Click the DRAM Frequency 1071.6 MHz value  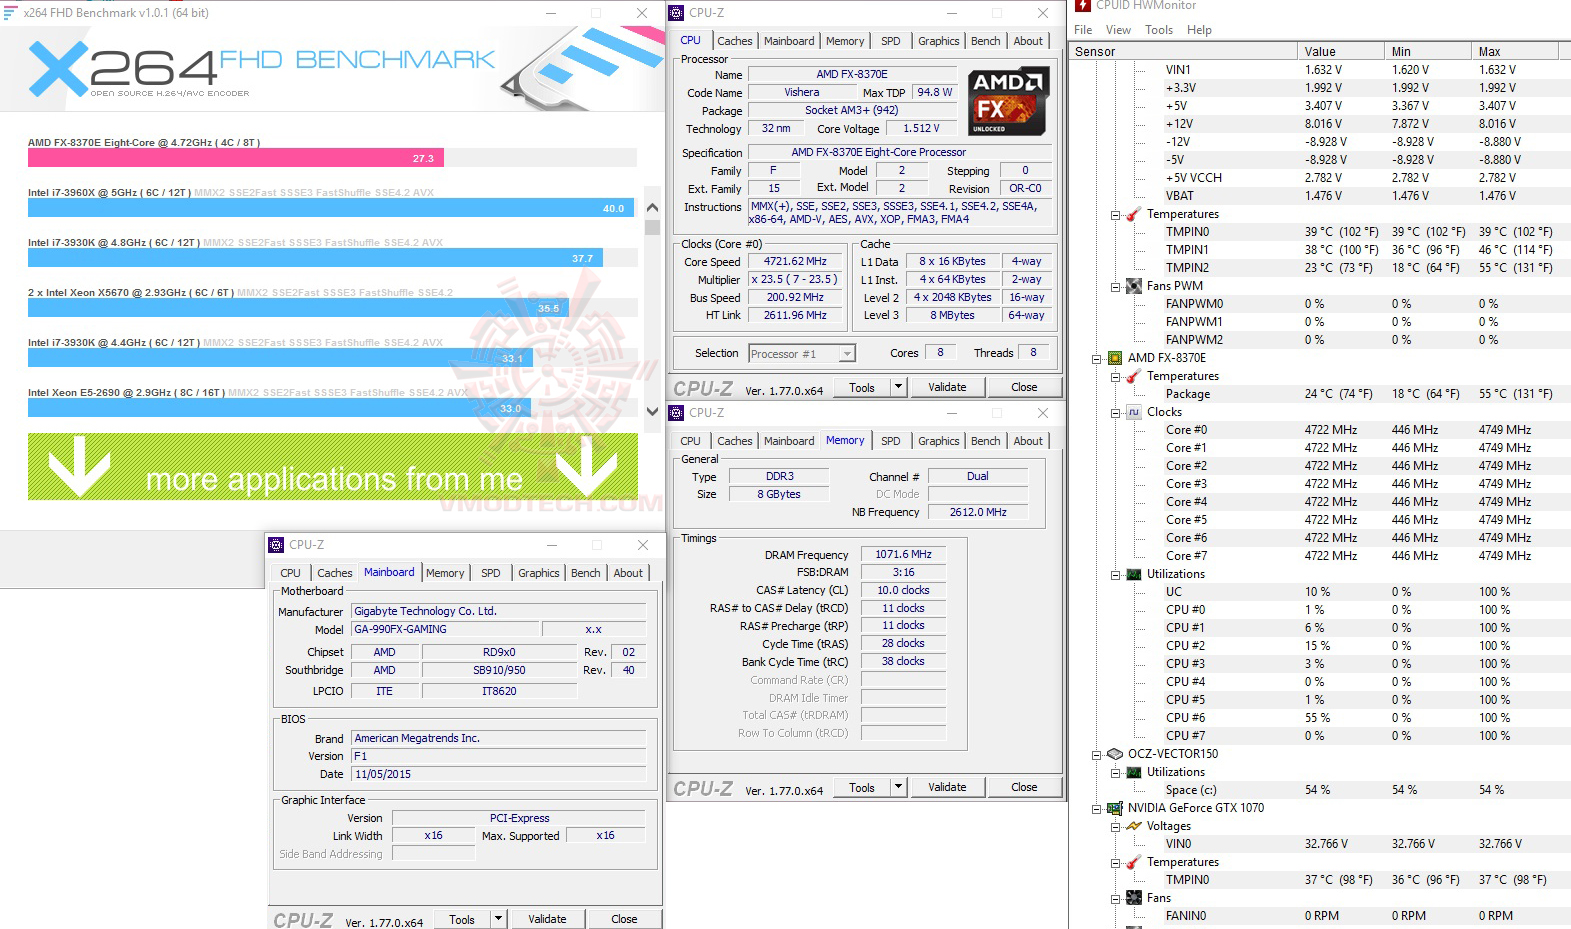(x=903, y=554)
